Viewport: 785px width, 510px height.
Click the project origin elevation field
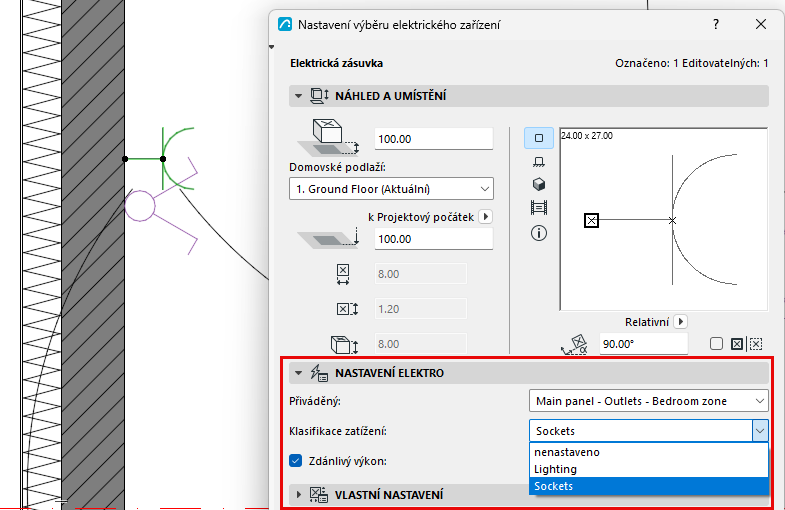tap(434, 239)
